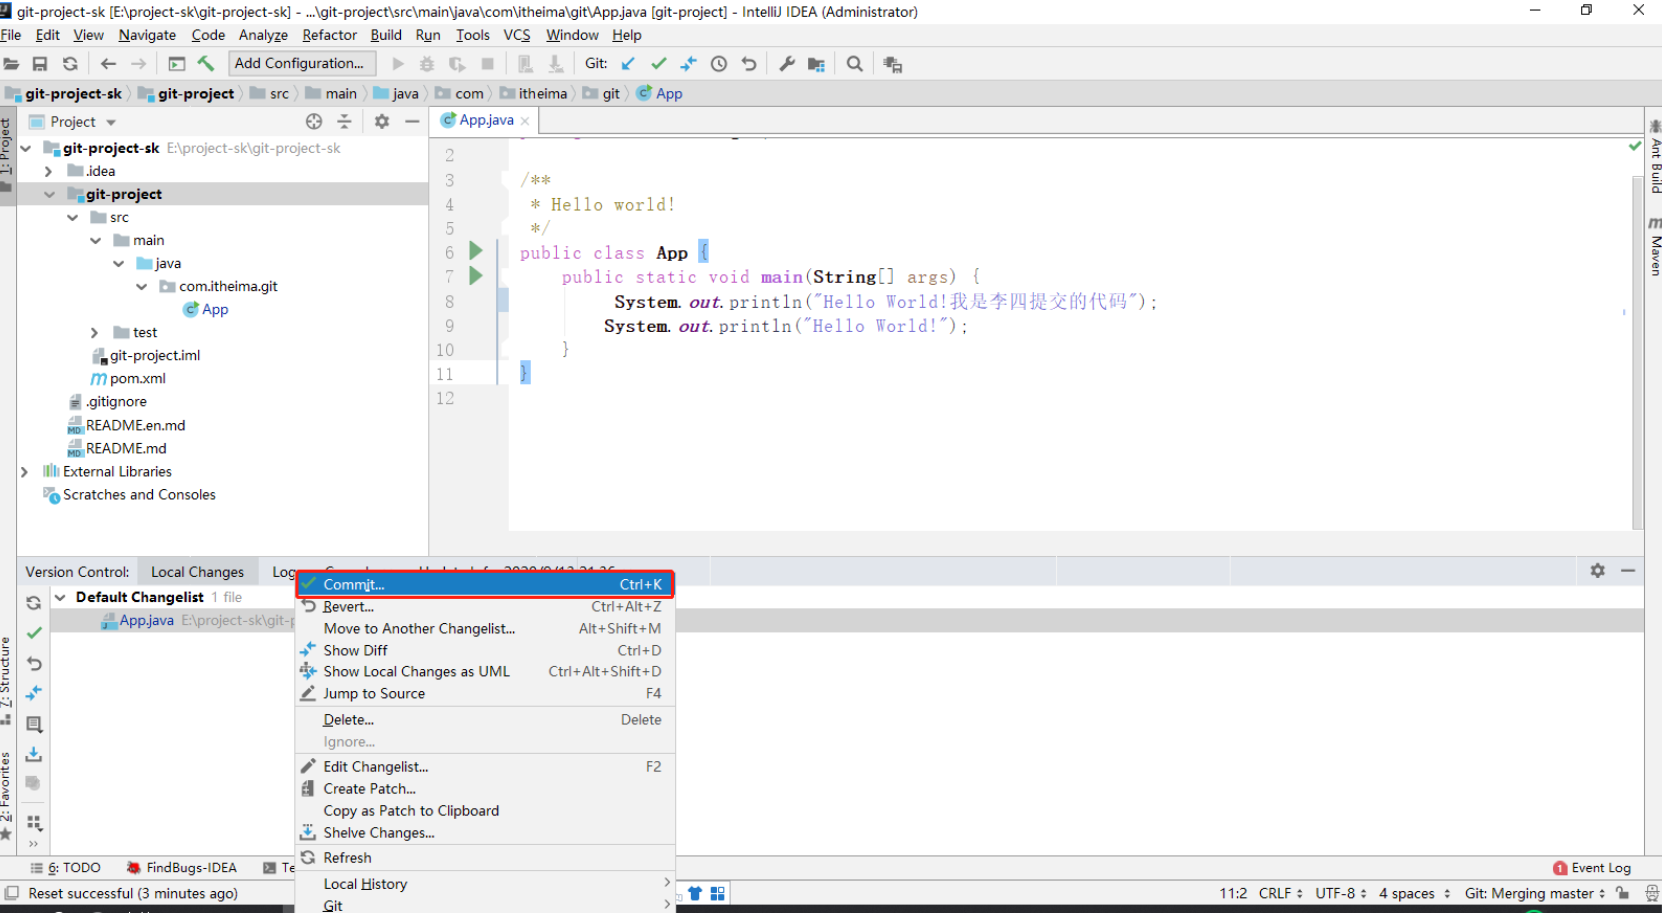This screenshot has height=919, width=1662.
Task: Open the Git: Merging master branch dropdown
Action: point(1534,893)
